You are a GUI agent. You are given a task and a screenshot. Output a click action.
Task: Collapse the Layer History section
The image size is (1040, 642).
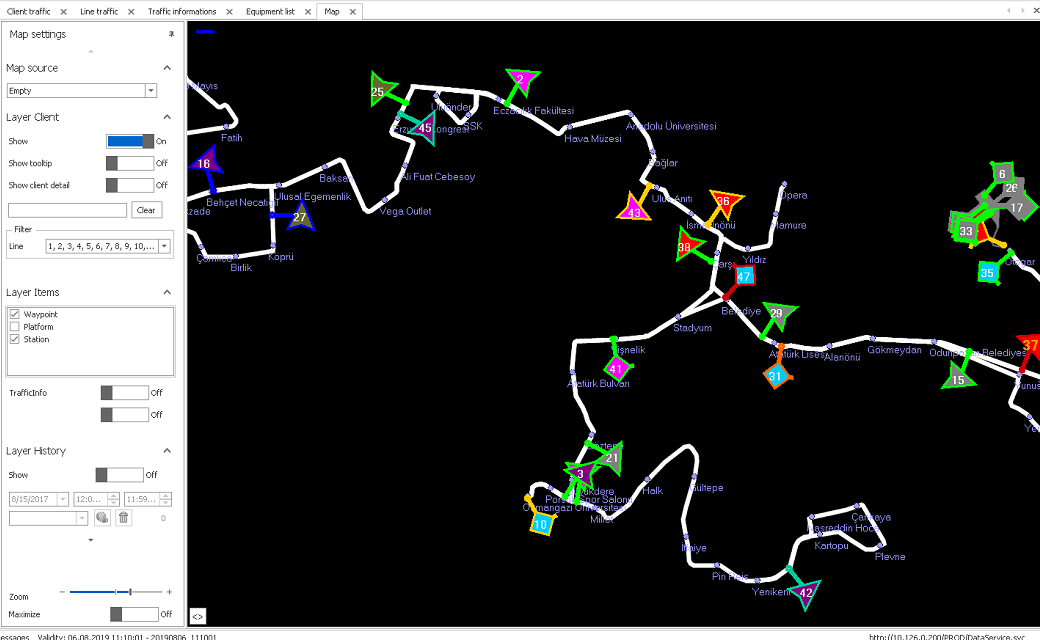click(167, 451)
